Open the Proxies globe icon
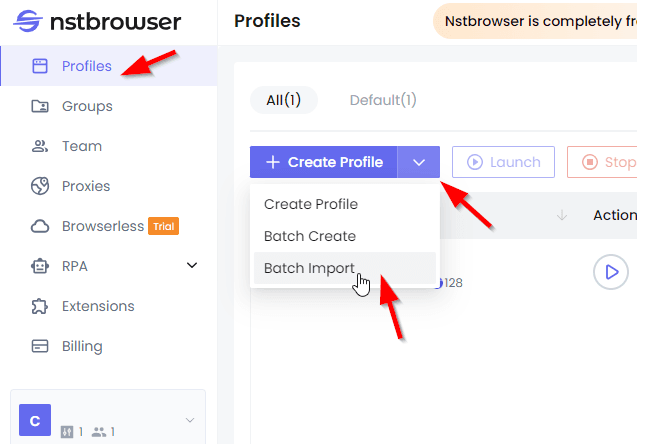 [40, 186]
